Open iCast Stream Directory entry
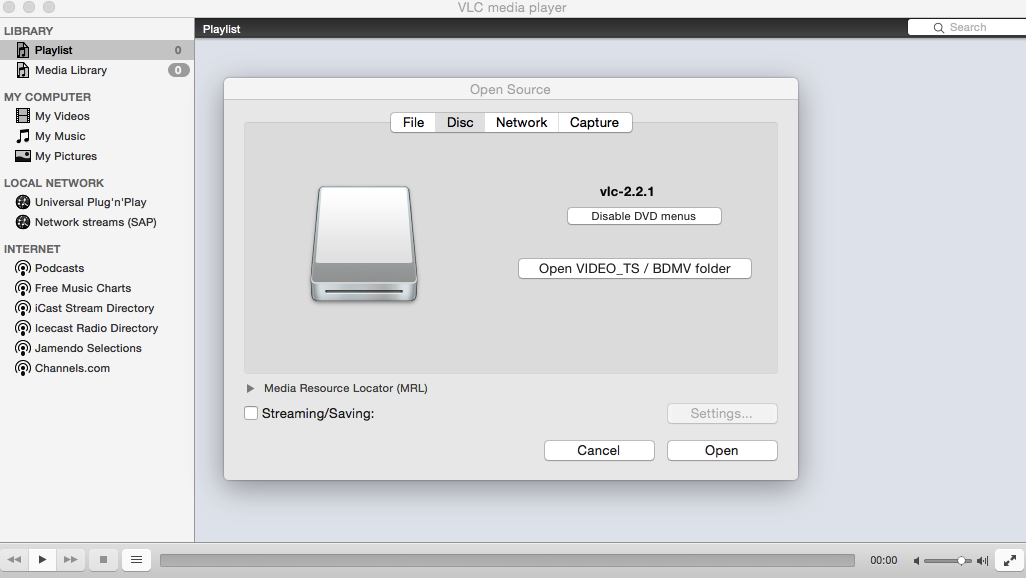1026x578 pixels. pyautogui.click(x=97, y=308)
